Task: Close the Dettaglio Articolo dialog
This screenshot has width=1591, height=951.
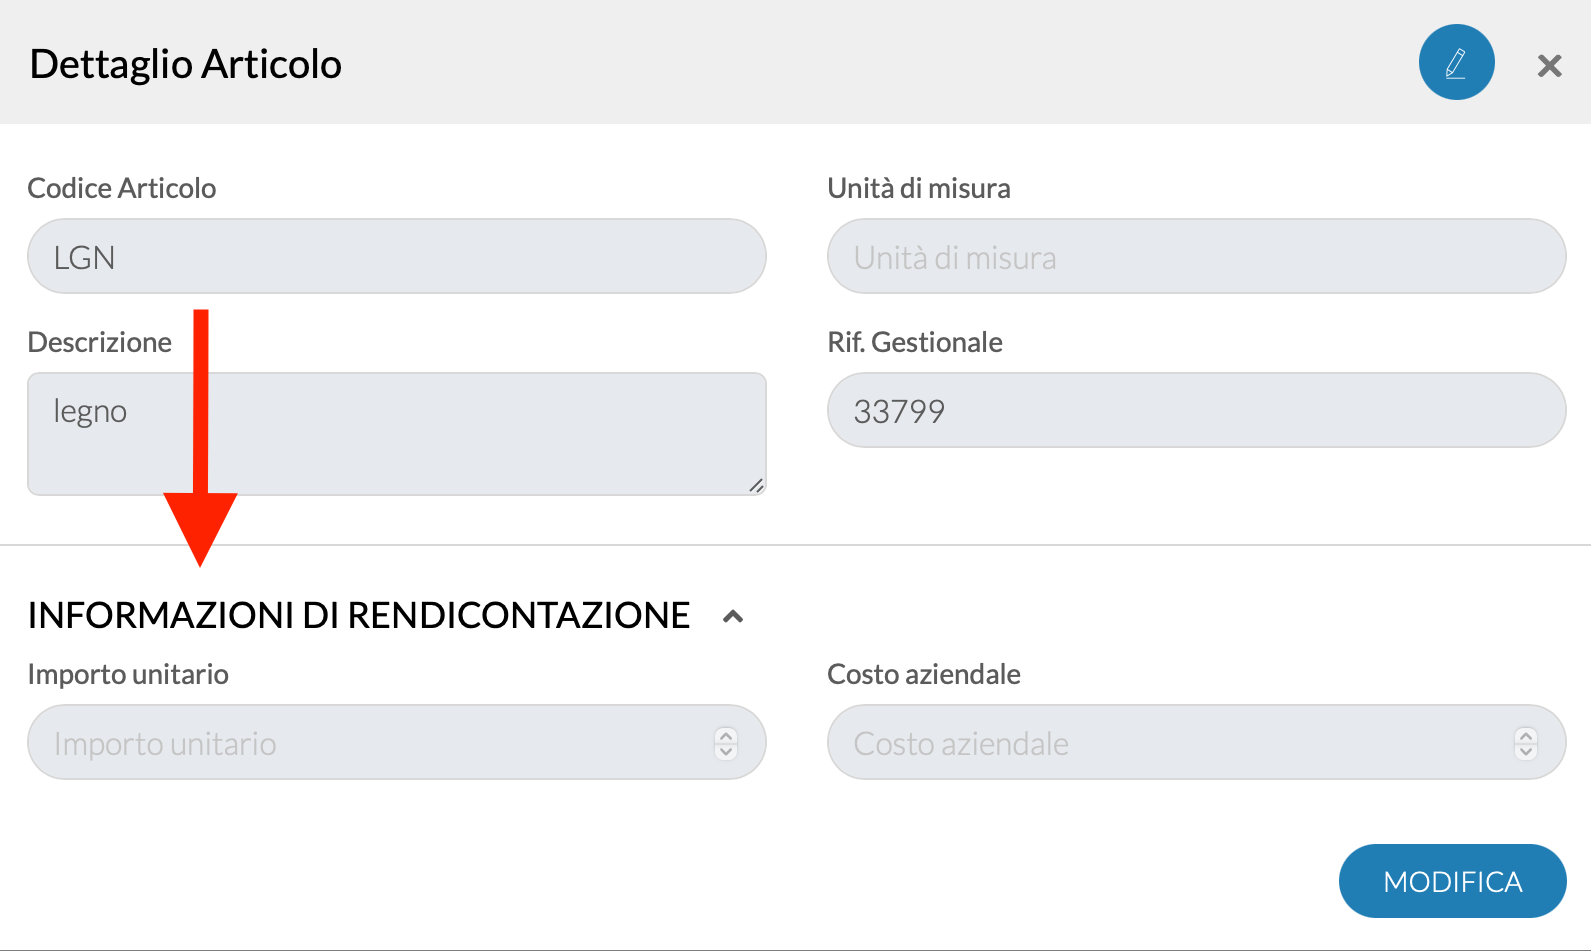Action: point(1549,66)
